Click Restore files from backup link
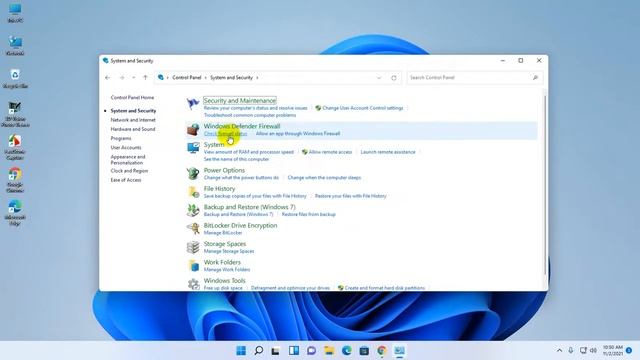The image size is (640, 360). [x=309, y=214]
